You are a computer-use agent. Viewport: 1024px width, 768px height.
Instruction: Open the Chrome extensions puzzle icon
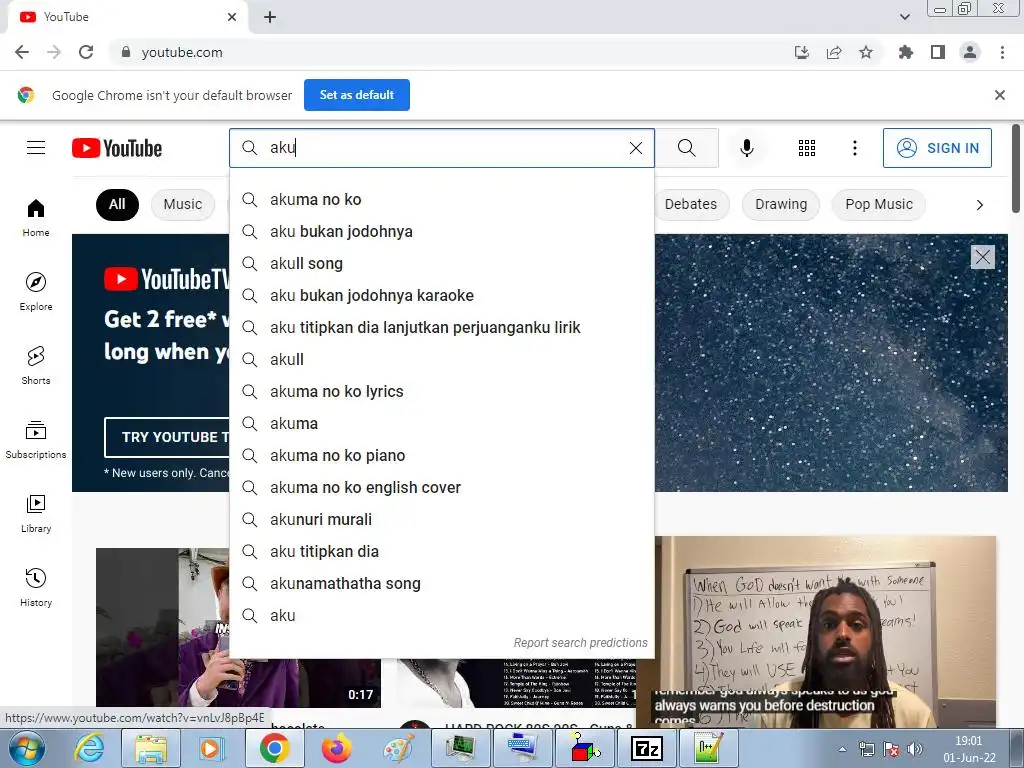click(x=905, y=52)
